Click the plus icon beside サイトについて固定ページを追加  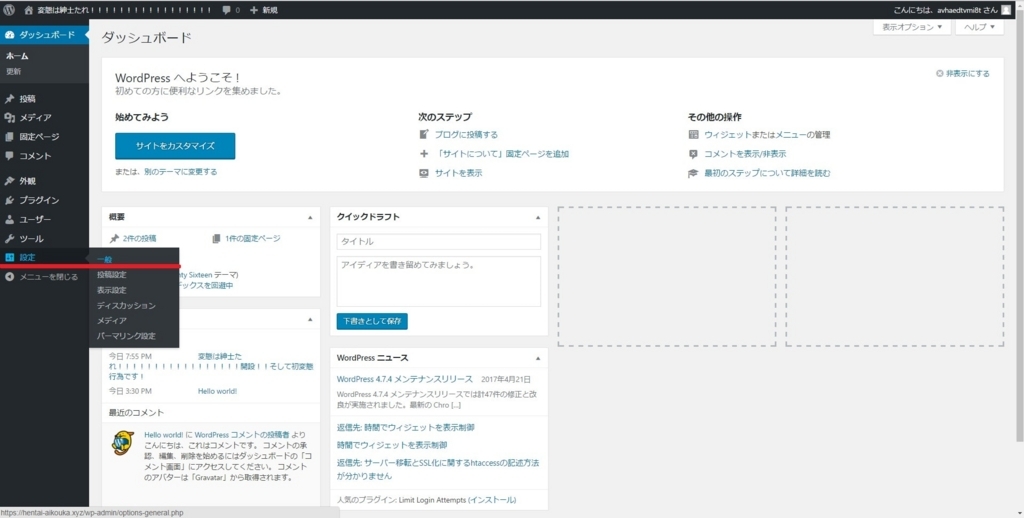coord(424,154)
